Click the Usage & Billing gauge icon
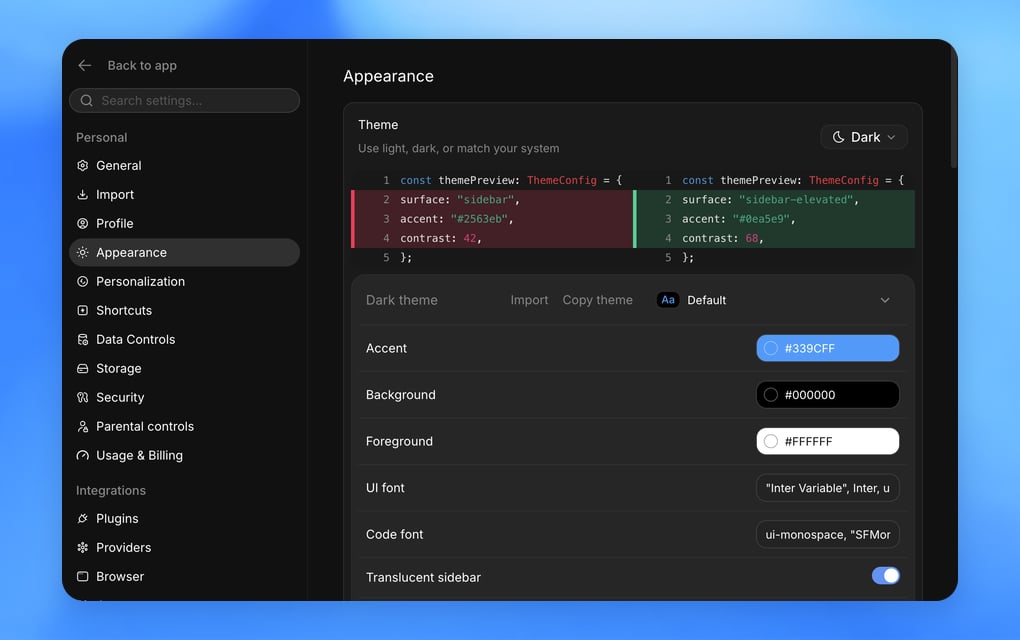1020x640 pixels. 83,455
